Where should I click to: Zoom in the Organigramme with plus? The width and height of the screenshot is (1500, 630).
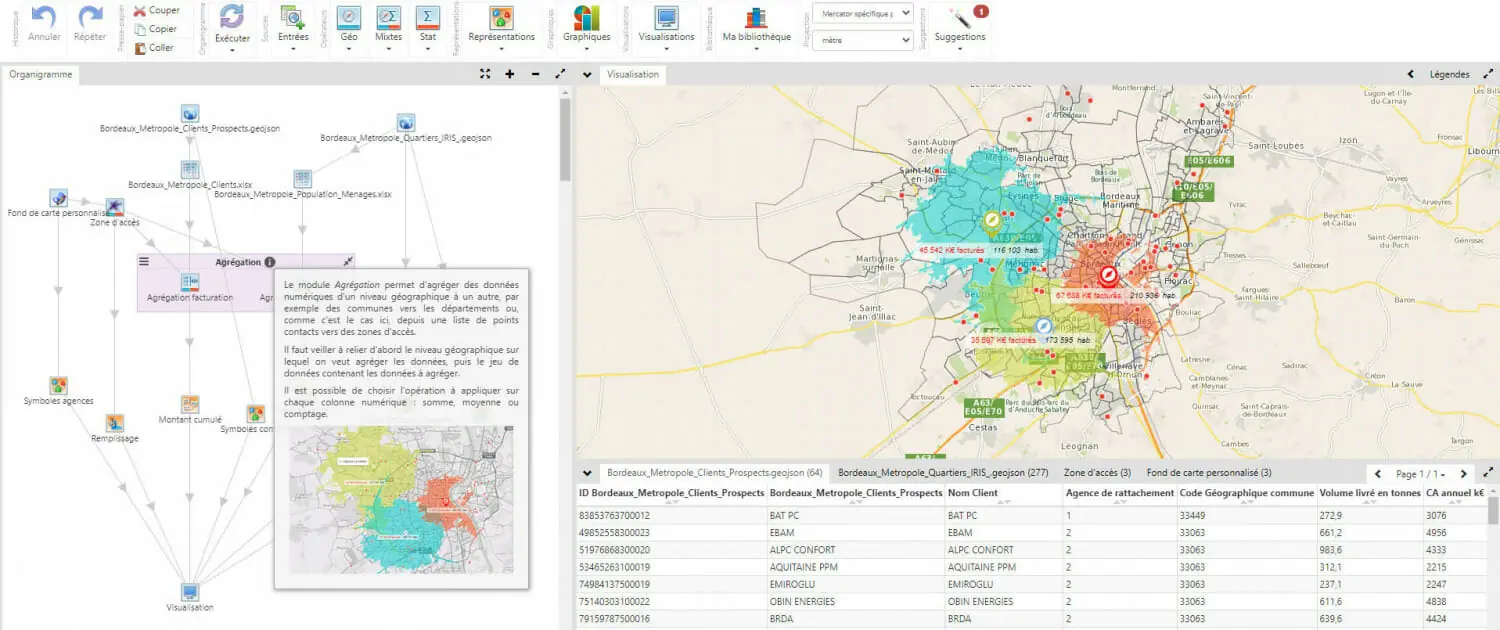510,74
